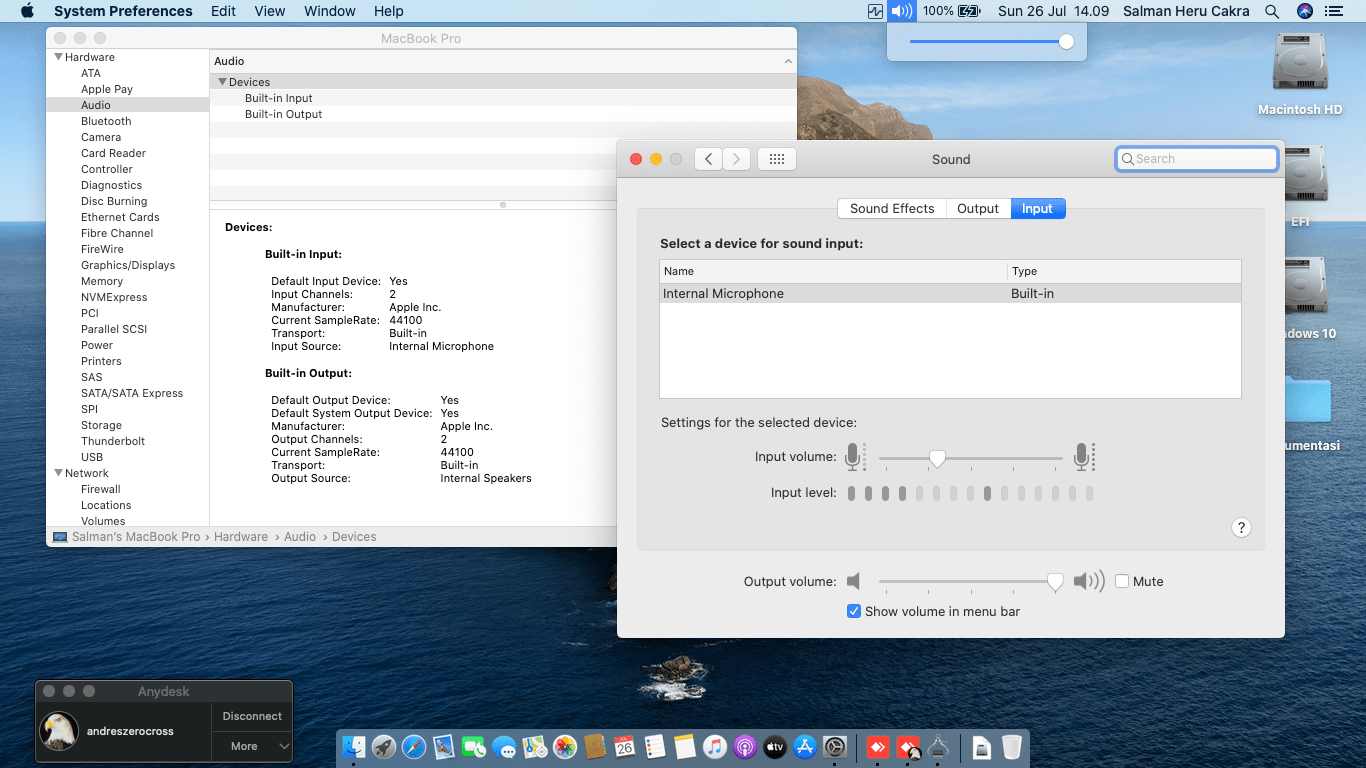1366x768 pixels.
Task: Collapse the Hardware section in sidebar
Action: point(58,57)
